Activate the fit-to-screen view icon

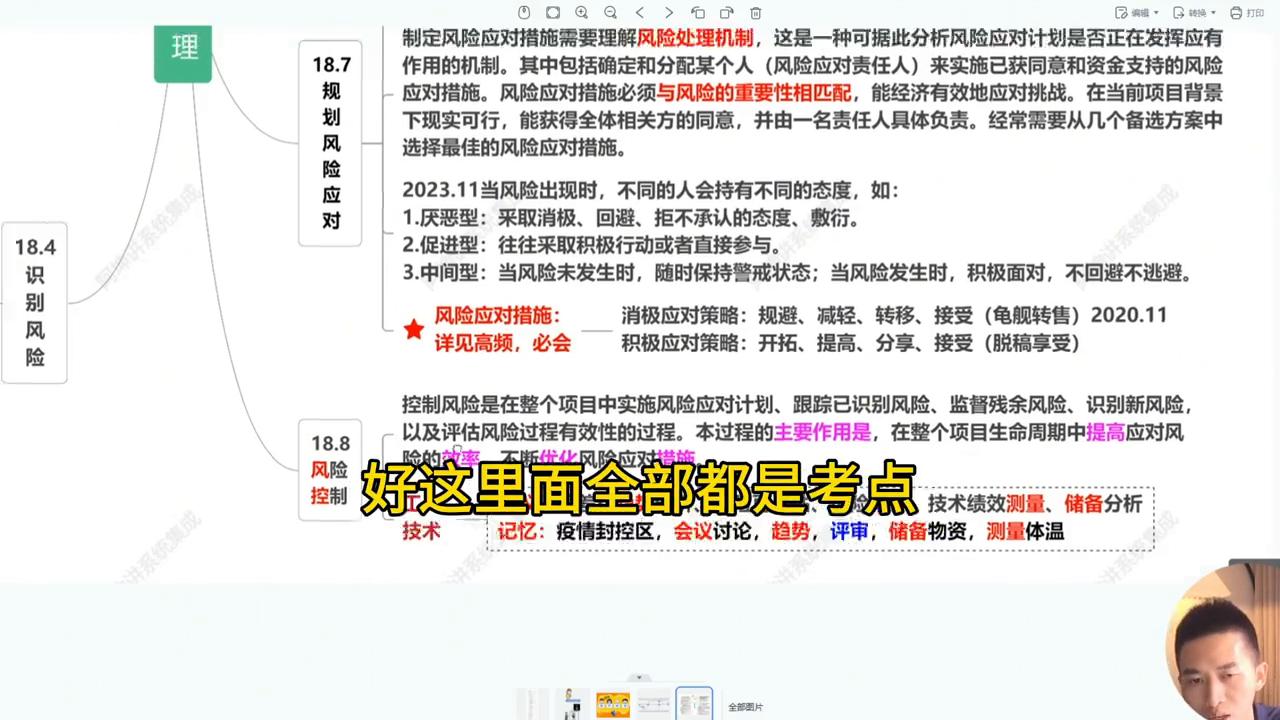(x=553, y=13)
